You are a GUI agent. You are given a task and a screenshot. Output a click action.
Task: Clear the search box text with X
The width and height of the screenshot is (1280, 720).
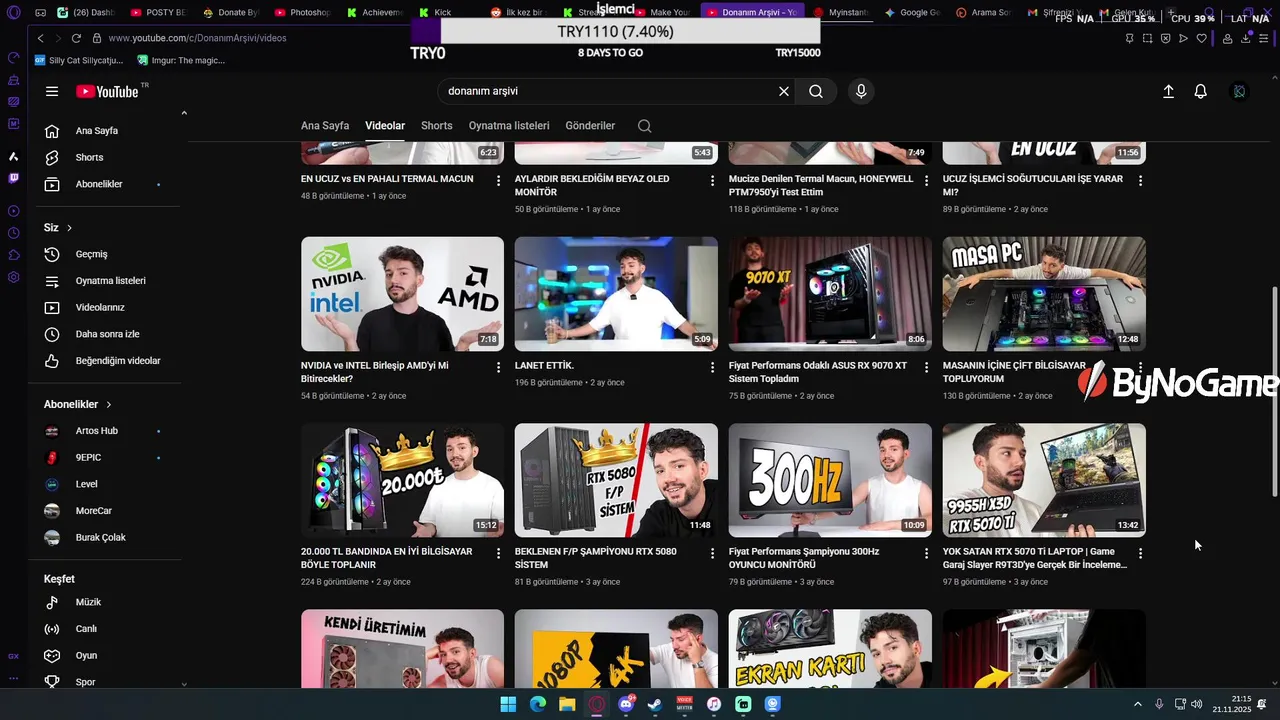pyautogui.click(x=784, y=91)
